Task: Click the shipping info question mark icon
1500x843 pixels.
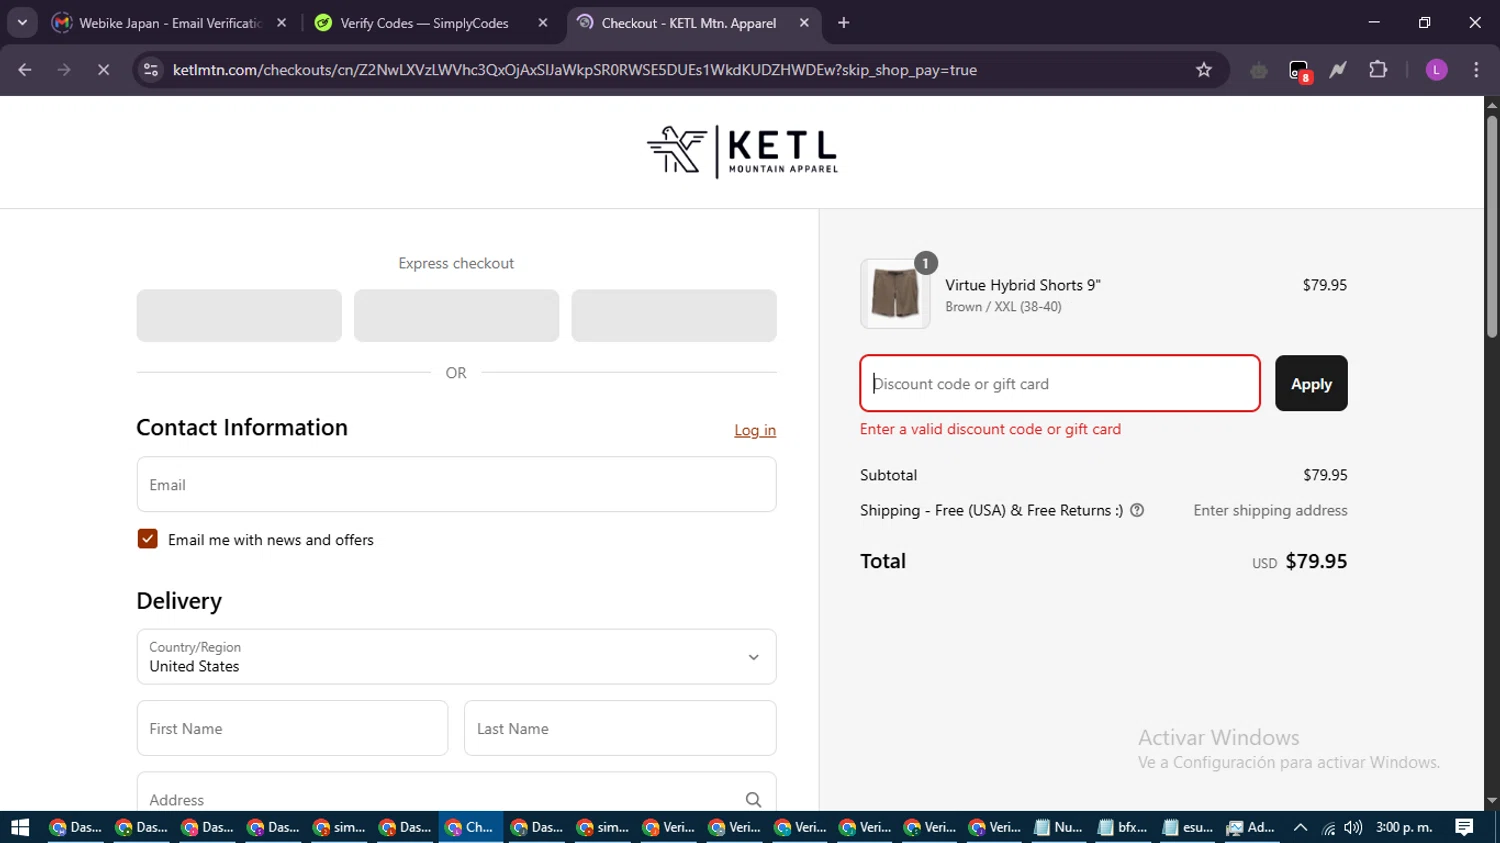Action: click(1137, 510)
